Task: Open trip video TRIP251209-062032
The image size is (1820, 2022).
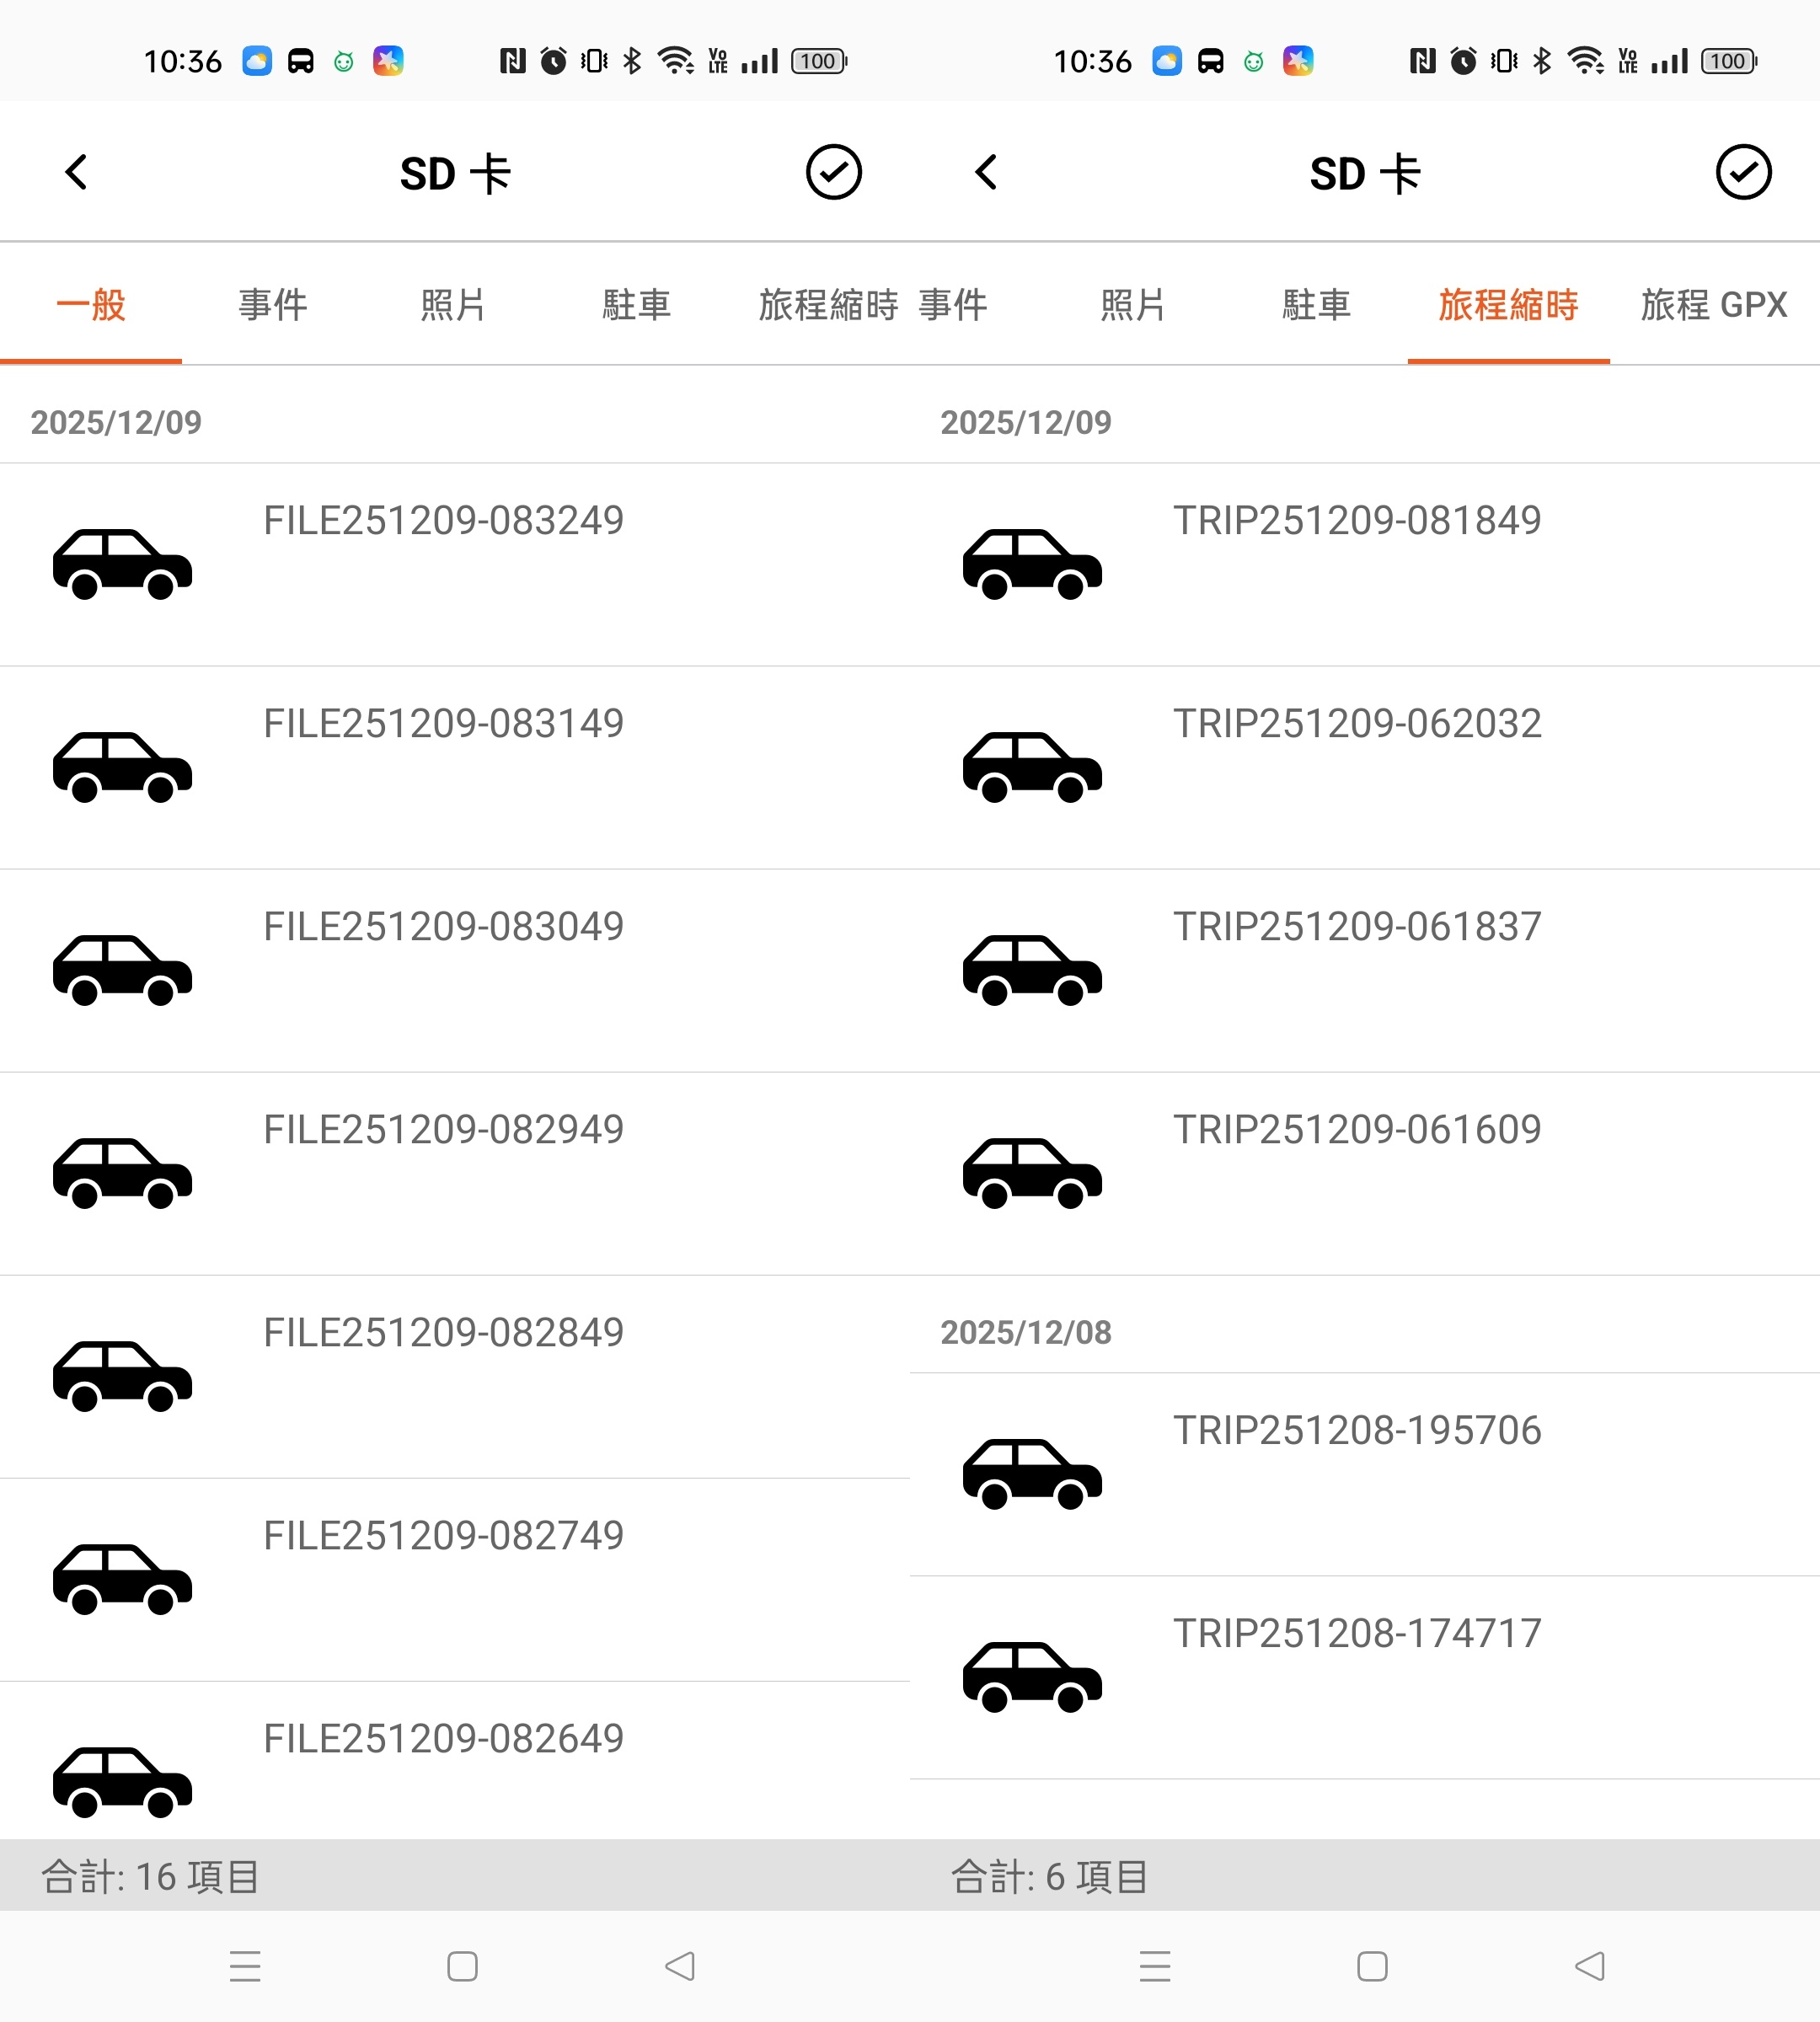Action: pos(1357,724)
